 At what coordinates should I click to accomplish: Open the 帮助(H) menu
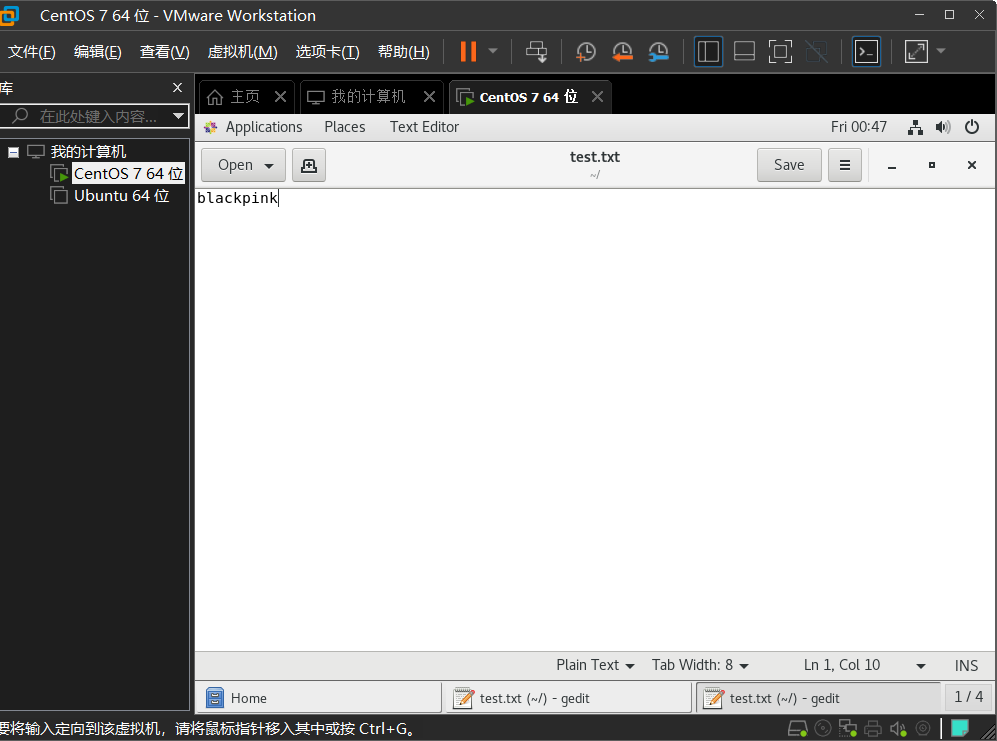tap(403, 52)
